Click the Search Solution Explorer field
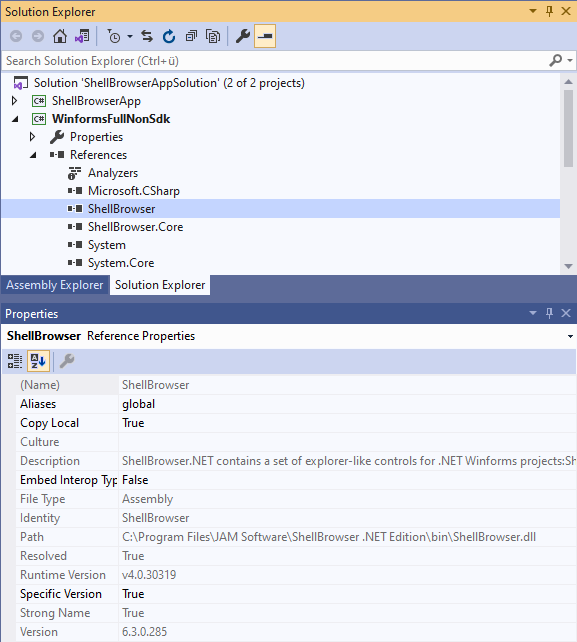Image resolution: width=577 pixels, height=642 pixels. (274, 61)
